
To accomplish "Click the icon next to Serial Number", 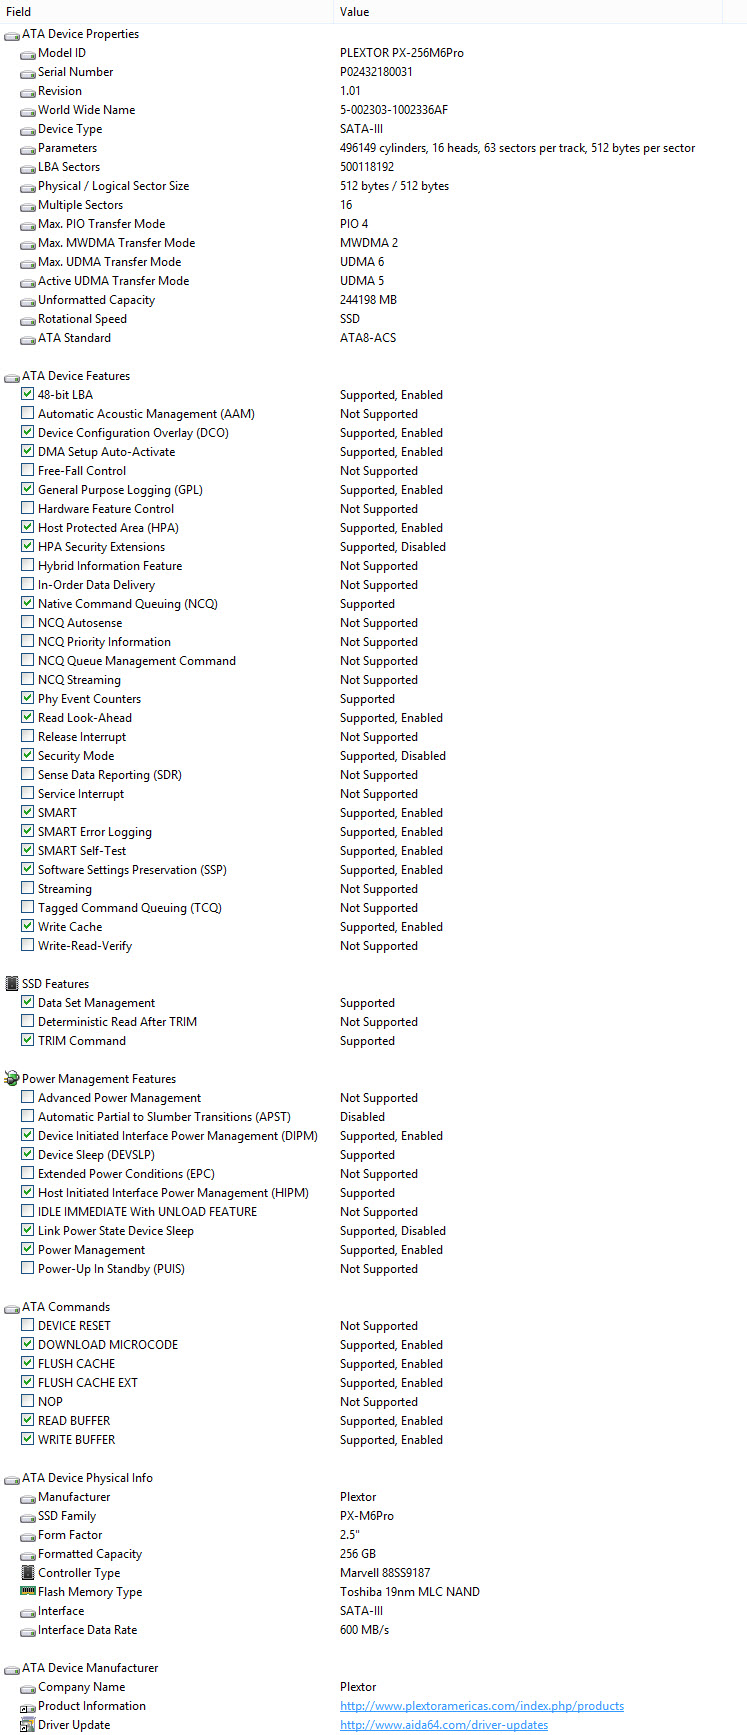I will [x=28, y=73].
